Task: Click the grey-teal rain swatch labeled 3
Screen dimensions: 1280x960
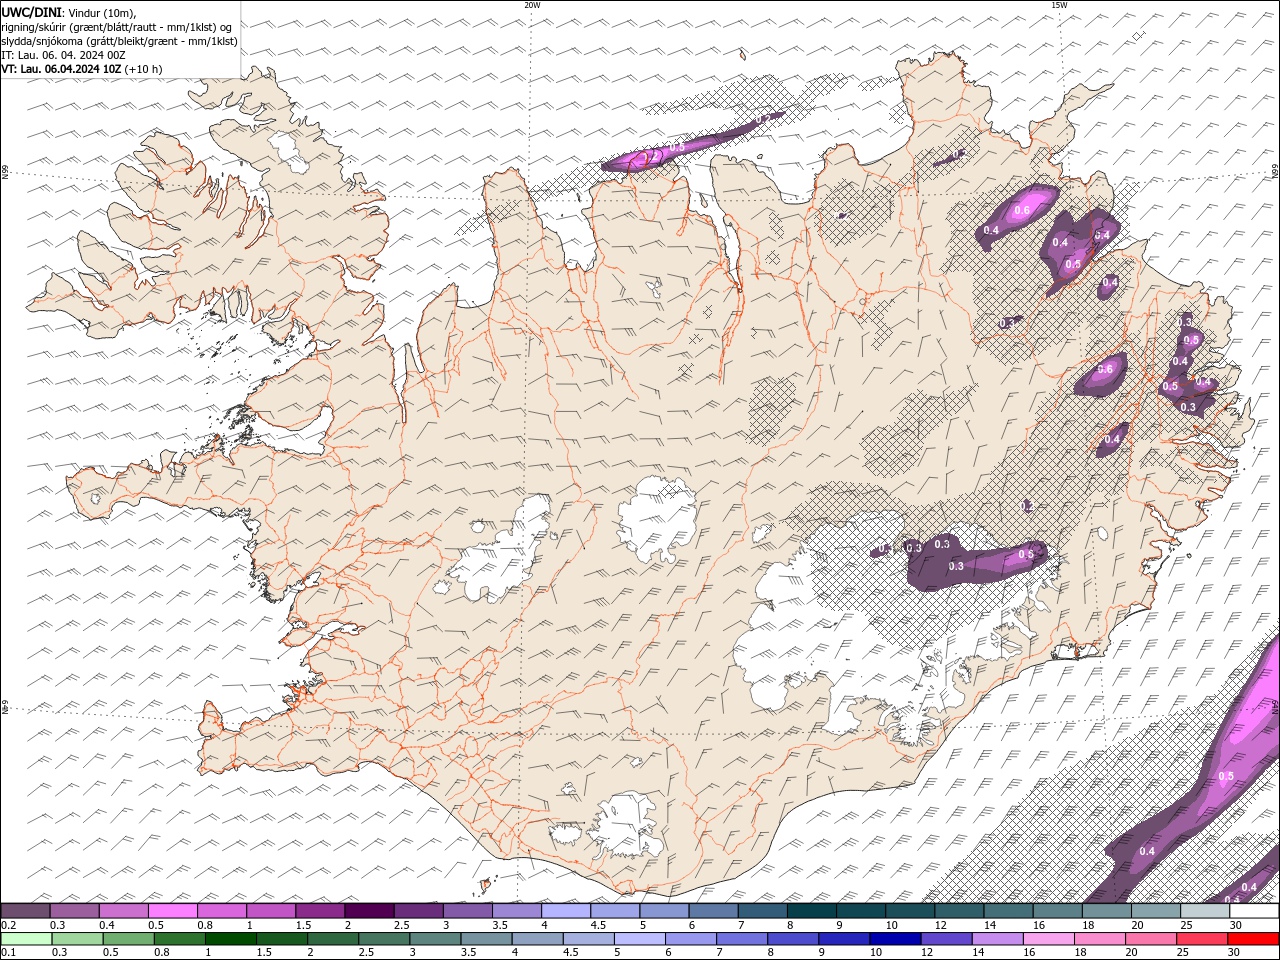Action: point(435,939)
